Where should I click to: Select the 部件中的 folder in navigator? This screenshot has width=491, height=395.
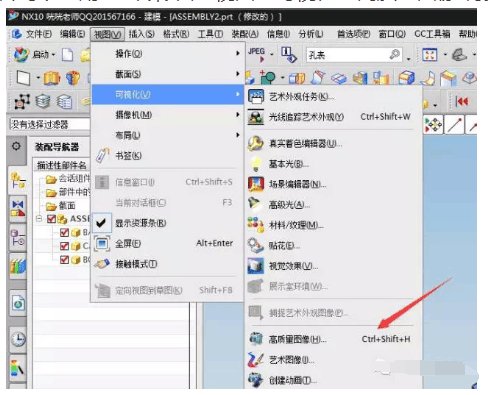tap(68, 192)
